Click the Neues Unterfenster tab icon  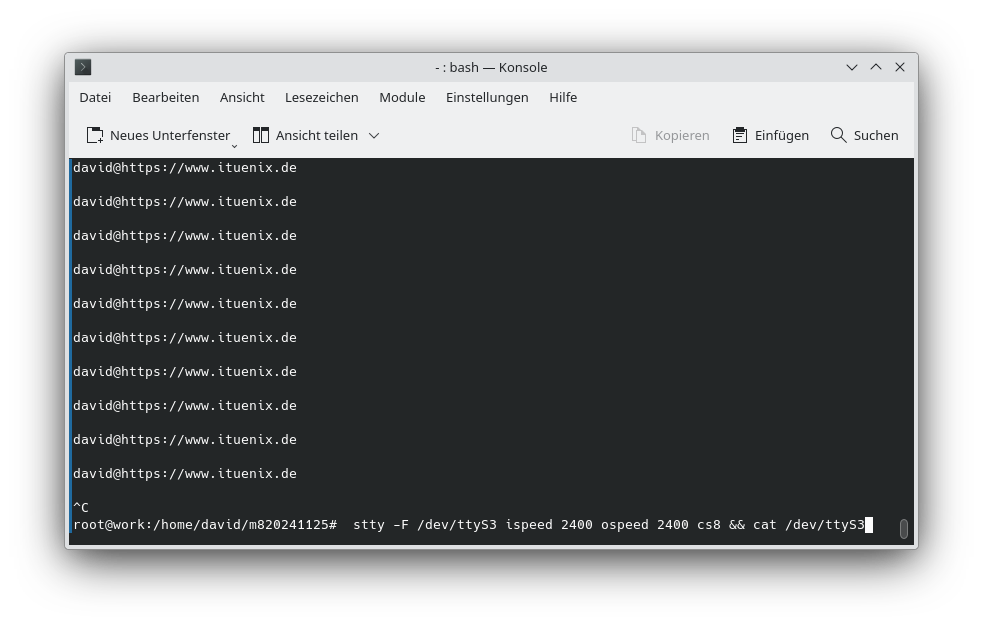95,135
